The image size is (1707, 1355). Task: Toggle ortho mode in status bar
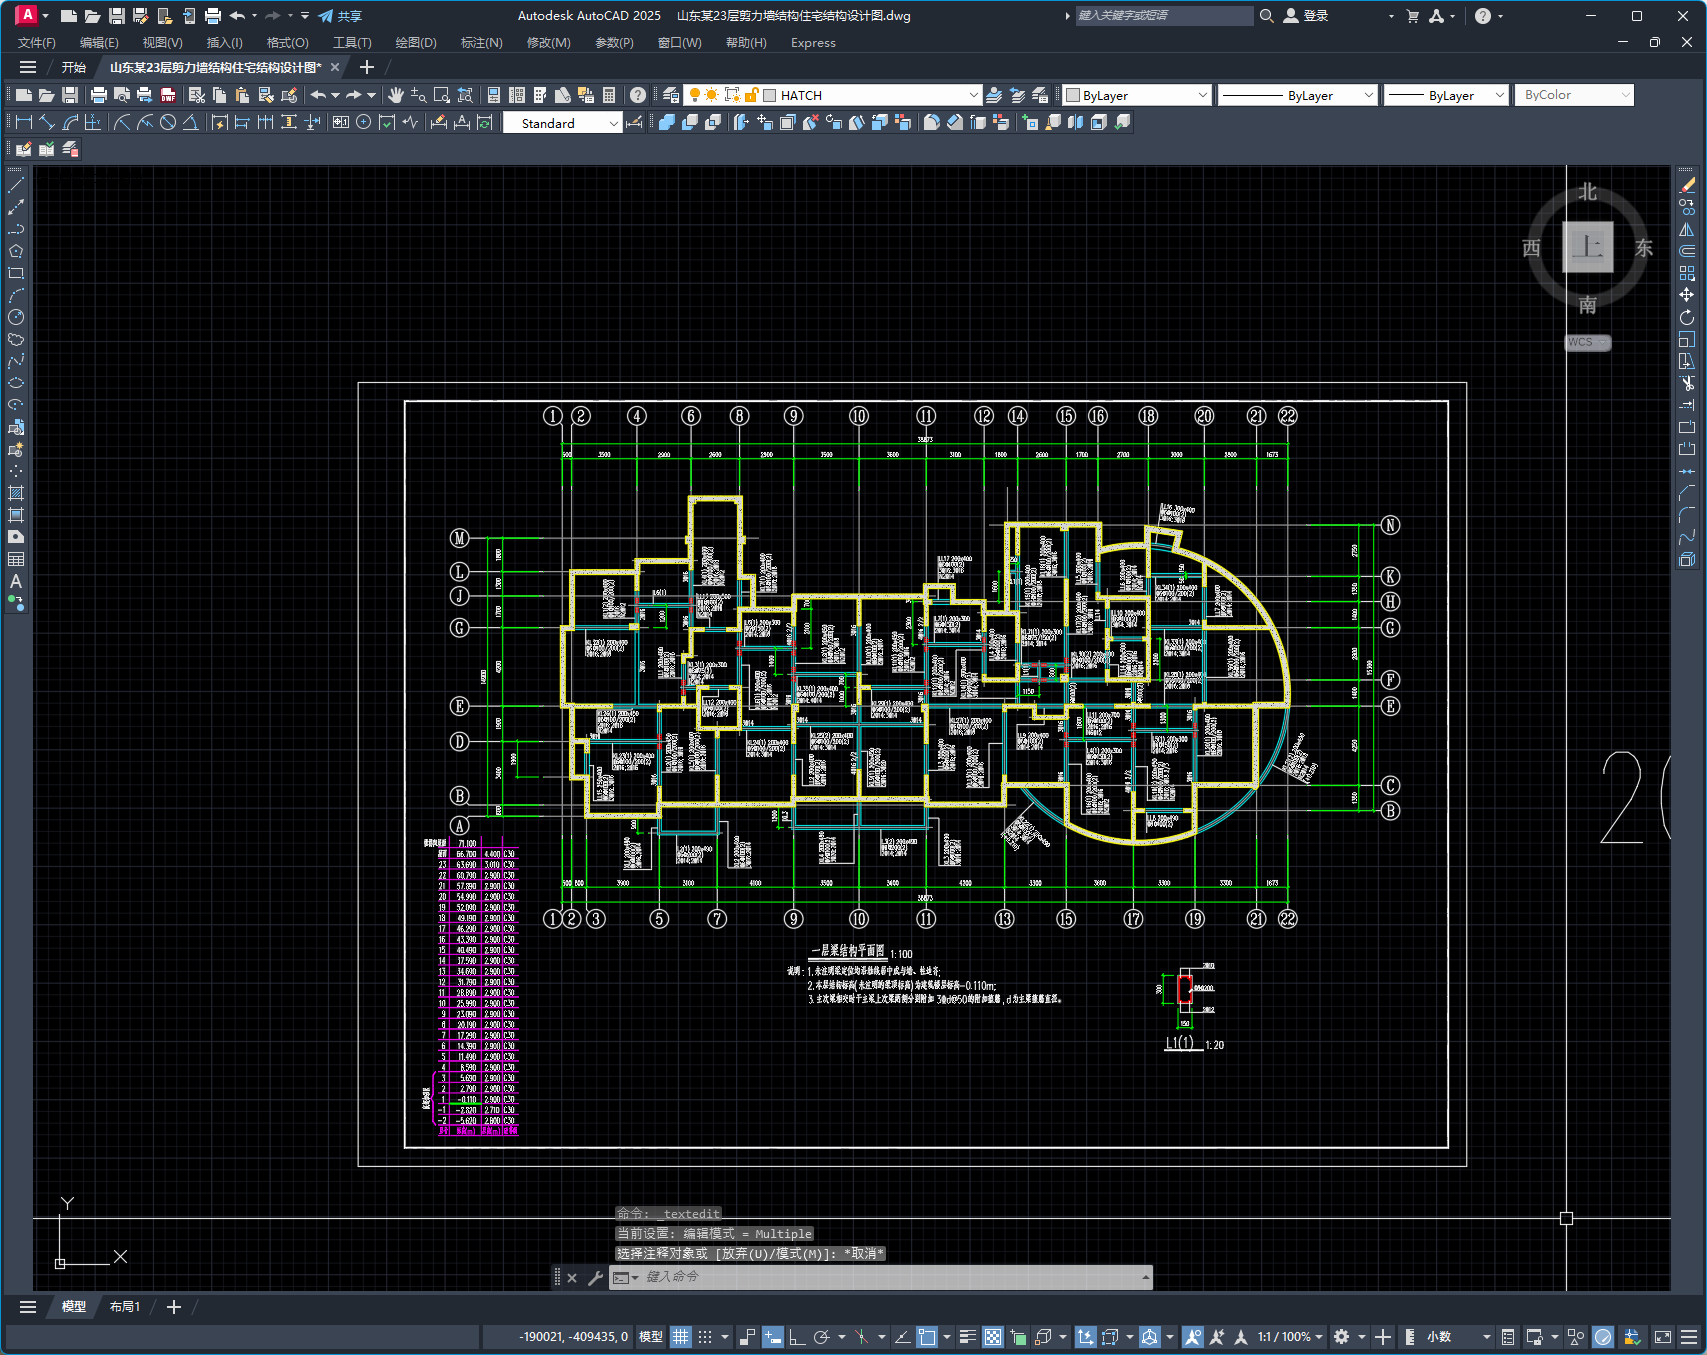coord(797,1337)
